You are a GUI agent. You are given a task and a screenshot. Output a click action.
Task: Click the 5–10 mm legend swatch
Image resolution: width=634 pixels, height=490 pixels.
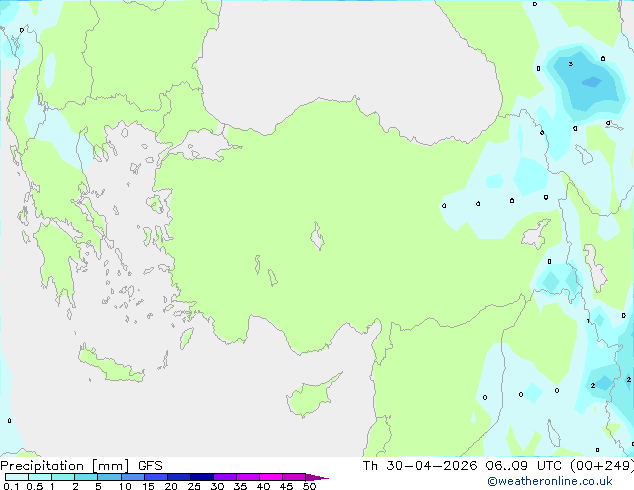[109, 477]
